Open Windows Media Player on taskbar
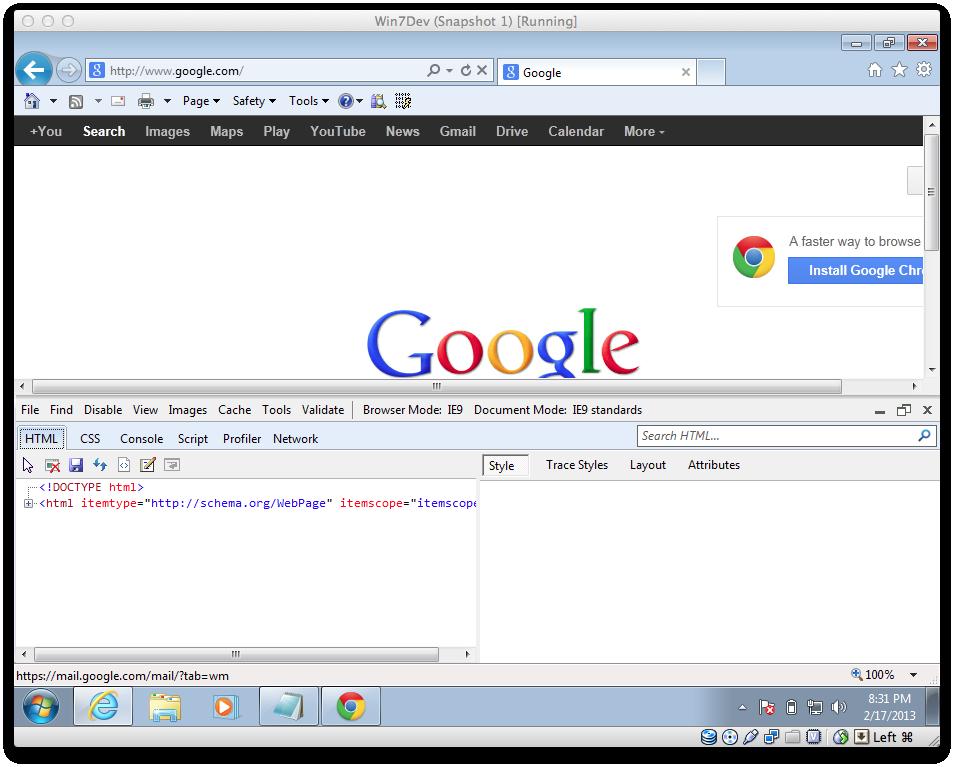954x767 pixels. pyautogui.click(x=224, y=707)
